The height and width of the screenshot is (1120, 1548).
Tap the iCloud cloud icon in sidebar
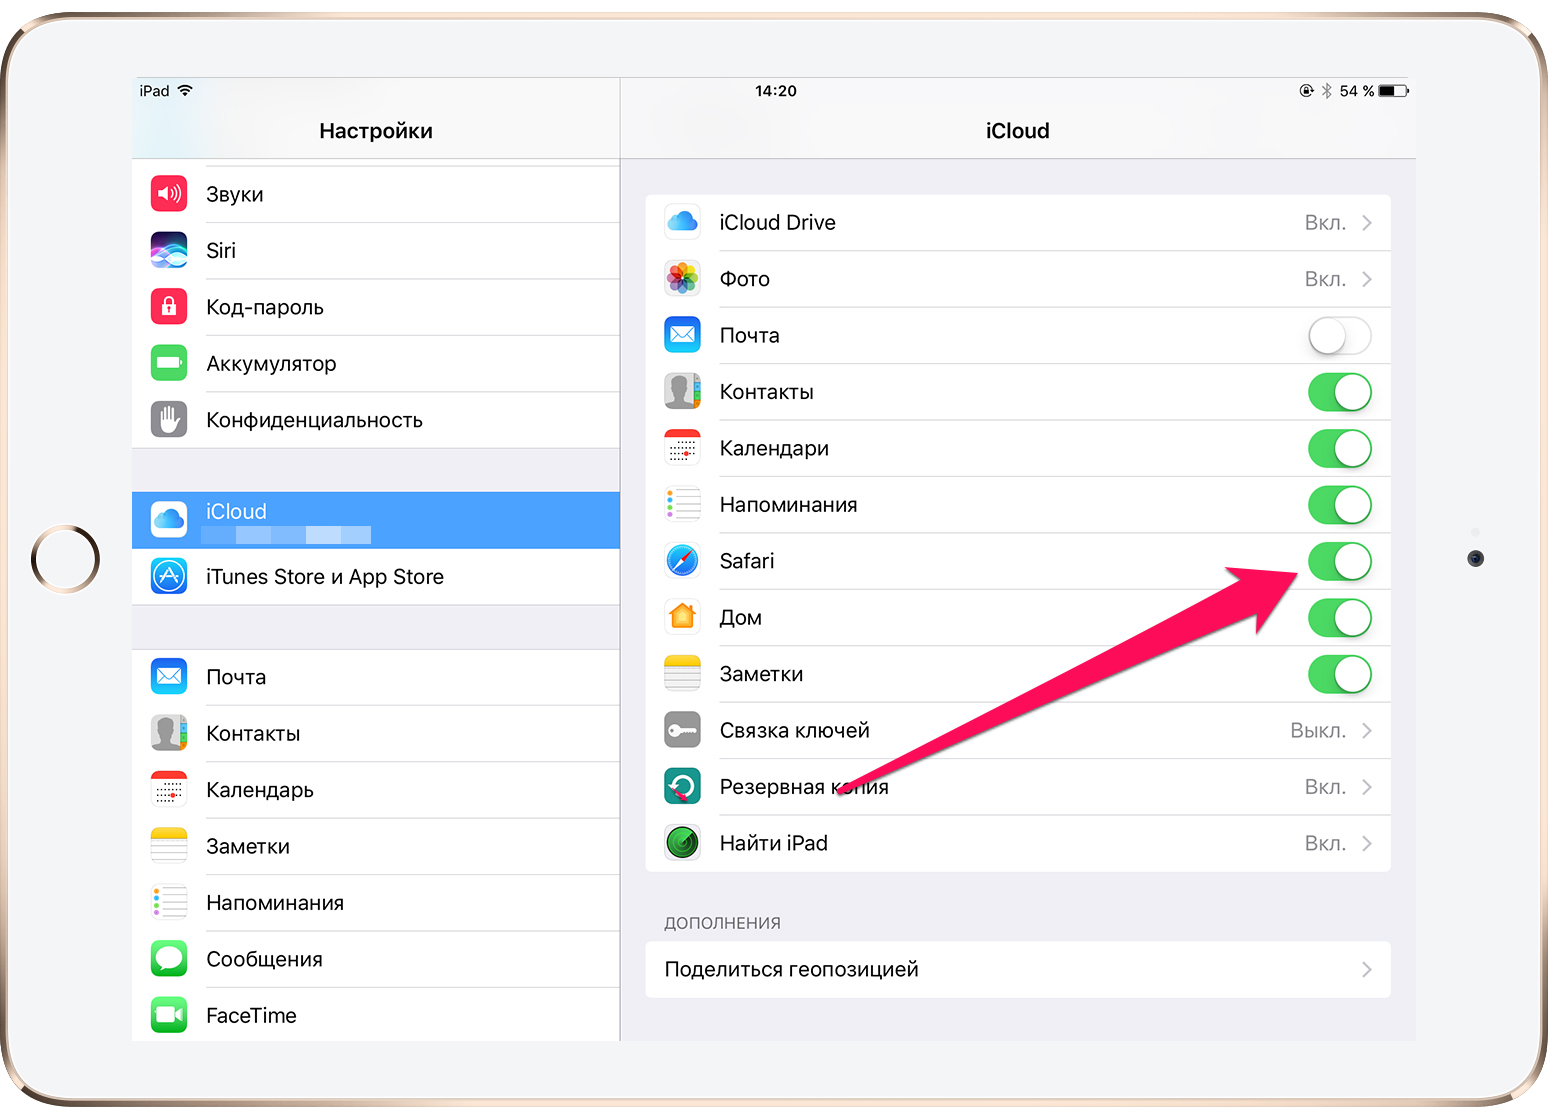coord(169,520)
